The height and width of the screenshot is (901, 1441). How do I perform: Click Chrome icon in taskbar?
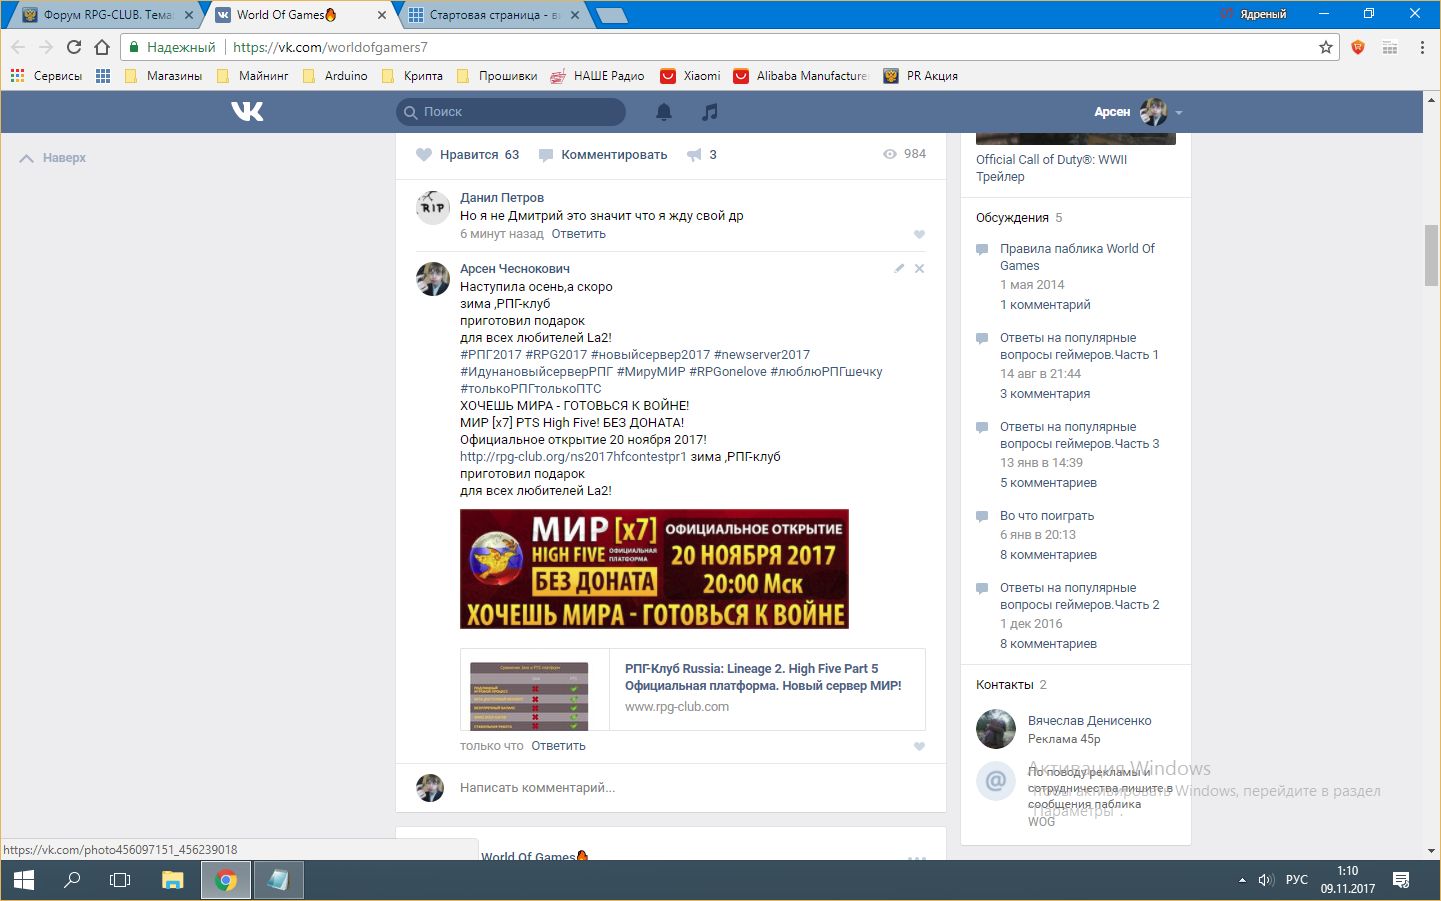click(226, 880)
